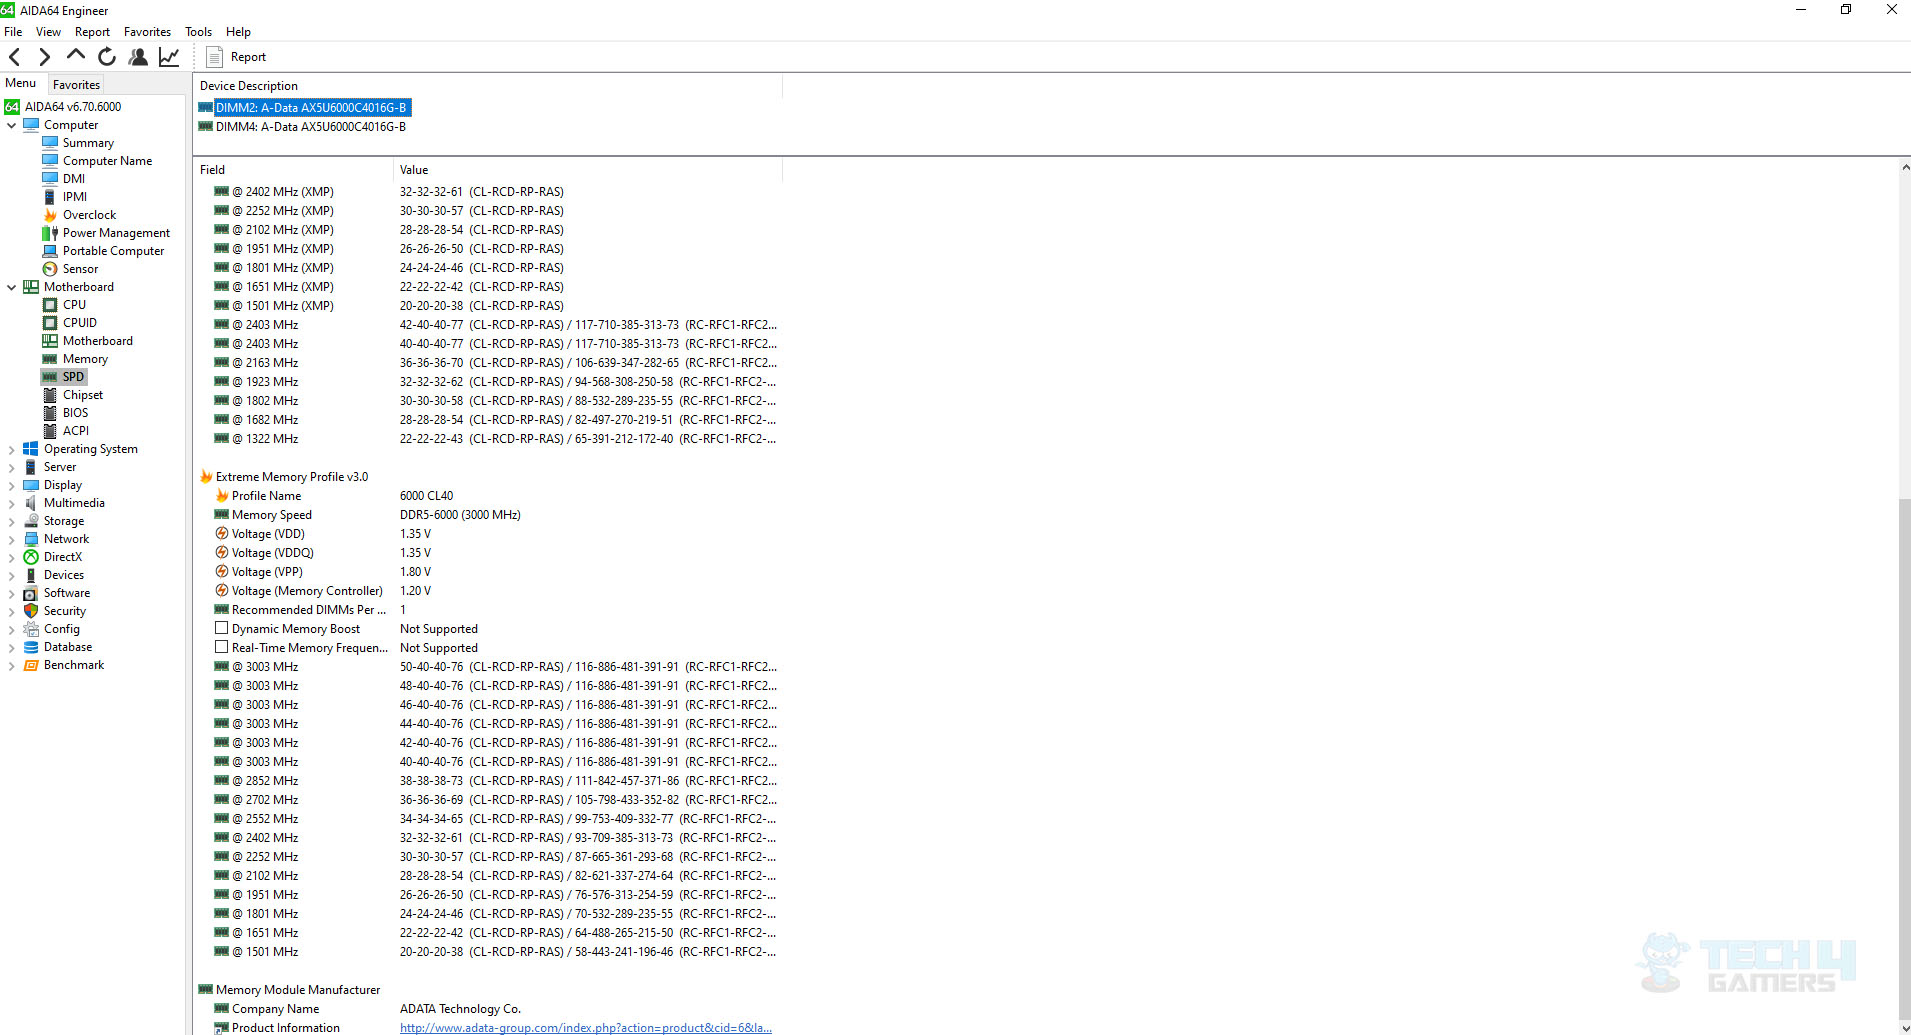Image resolution: width=1911 pixels, height=1035 pixels.
Task: Select the Overclock flame icon
Action: tap(50, 215)
